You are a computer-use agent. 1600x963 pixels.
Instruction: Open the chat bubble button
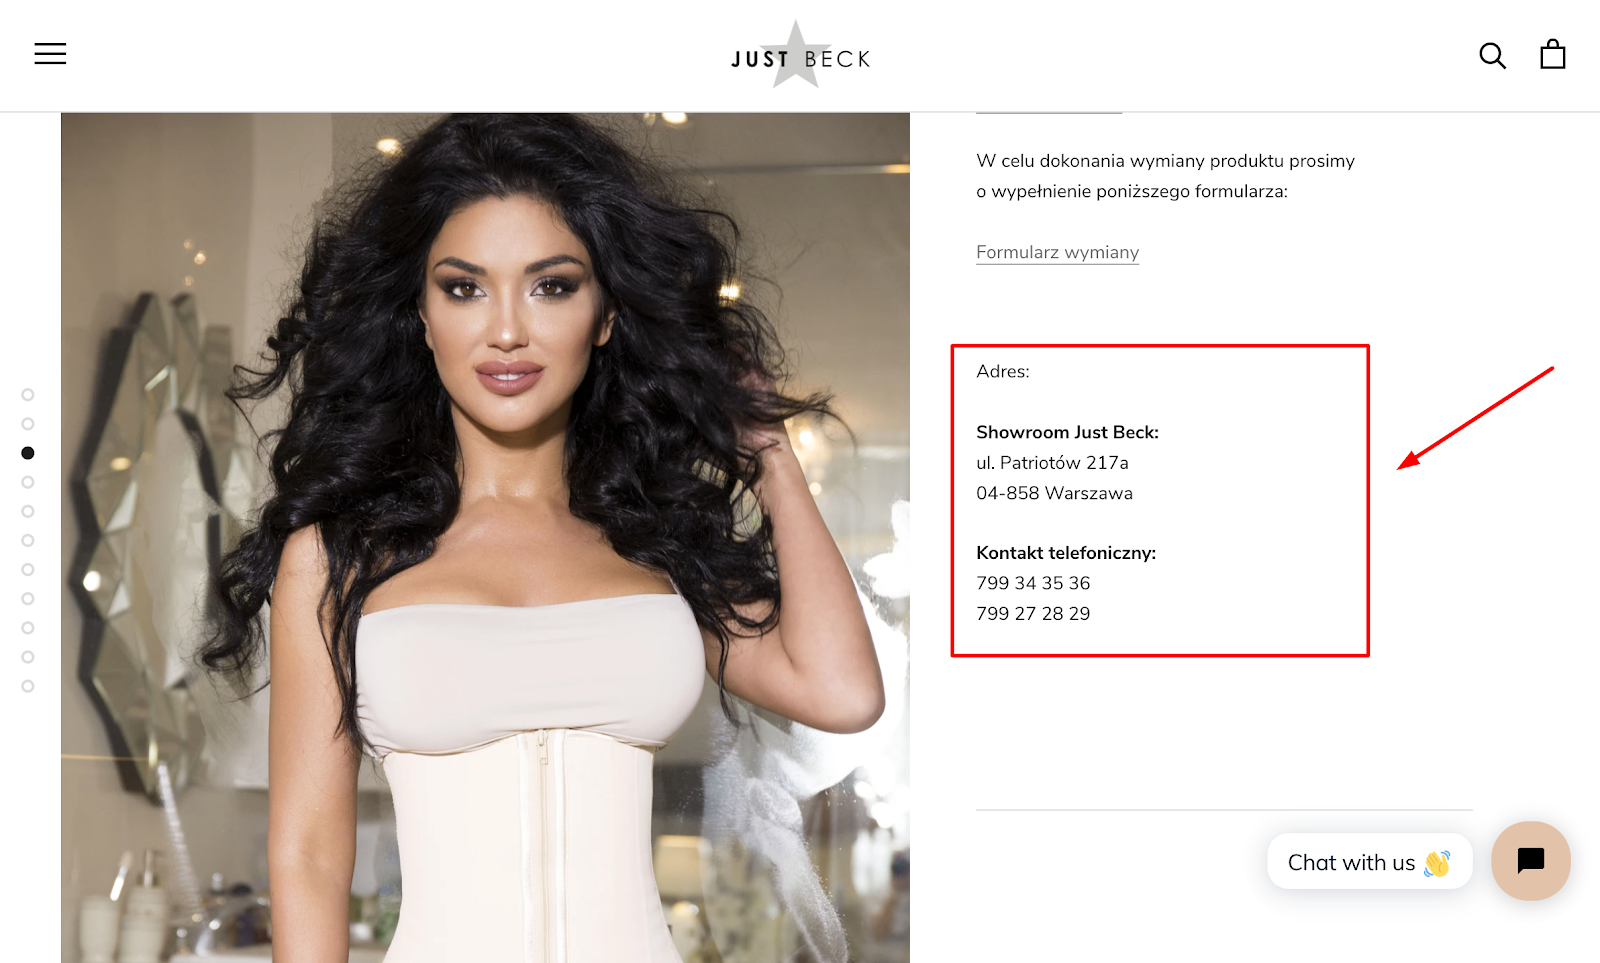tap(1530, 860)
